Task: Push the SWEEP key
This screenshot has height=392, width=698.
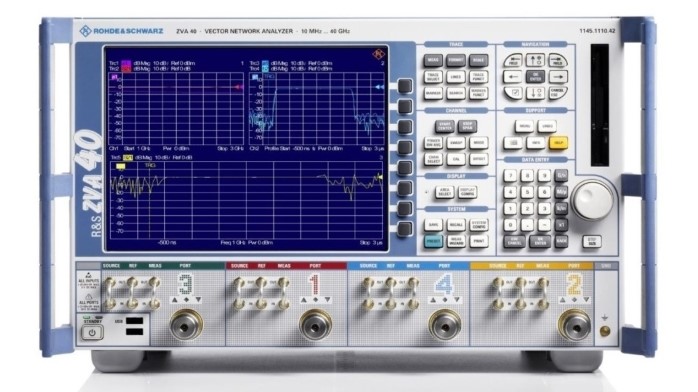Action: click(455, 143)
